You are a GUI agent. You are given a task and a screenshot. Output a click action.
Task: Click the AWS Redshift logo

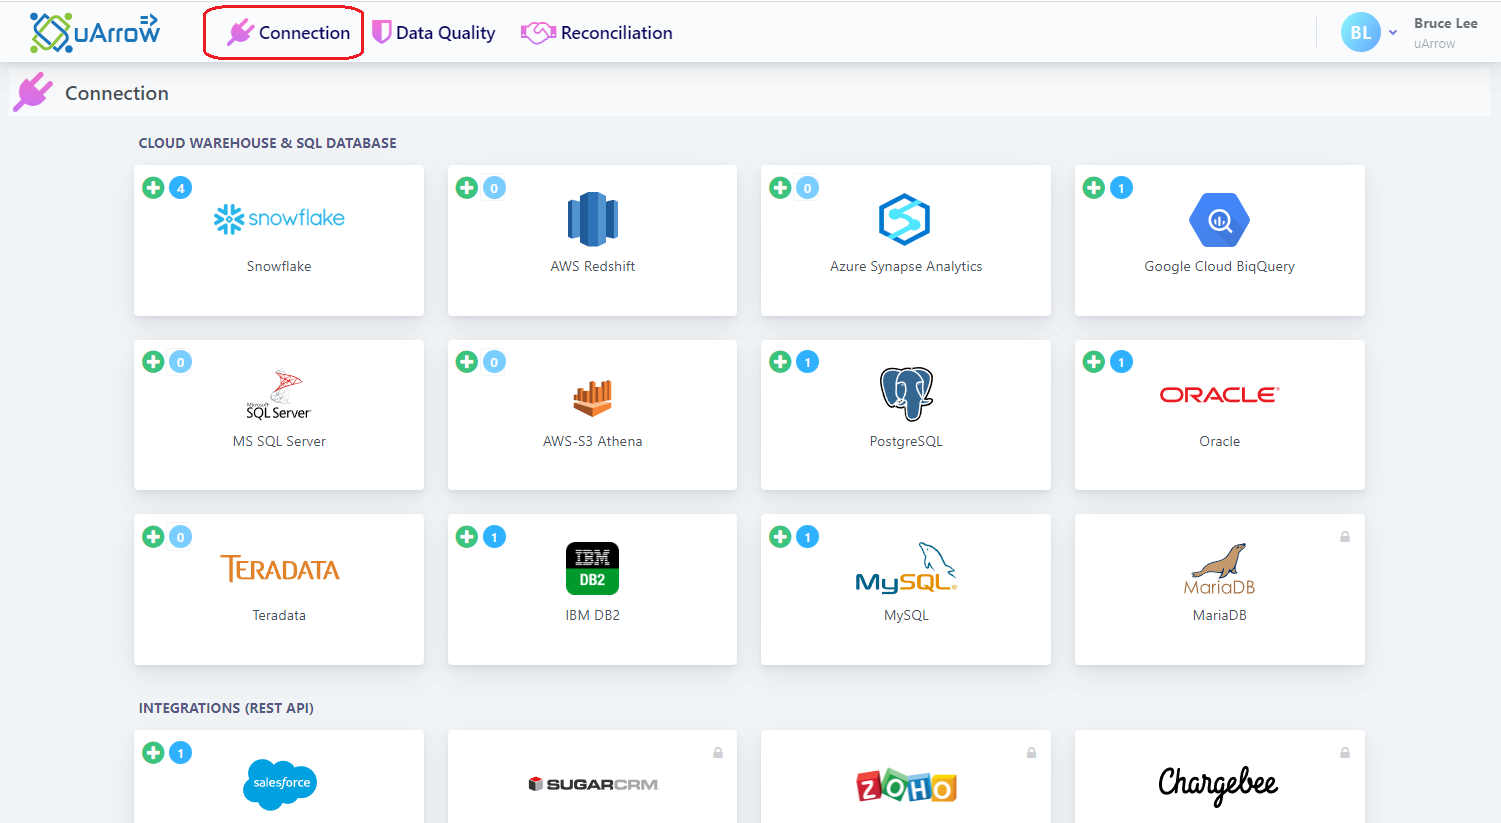(593, 219)
